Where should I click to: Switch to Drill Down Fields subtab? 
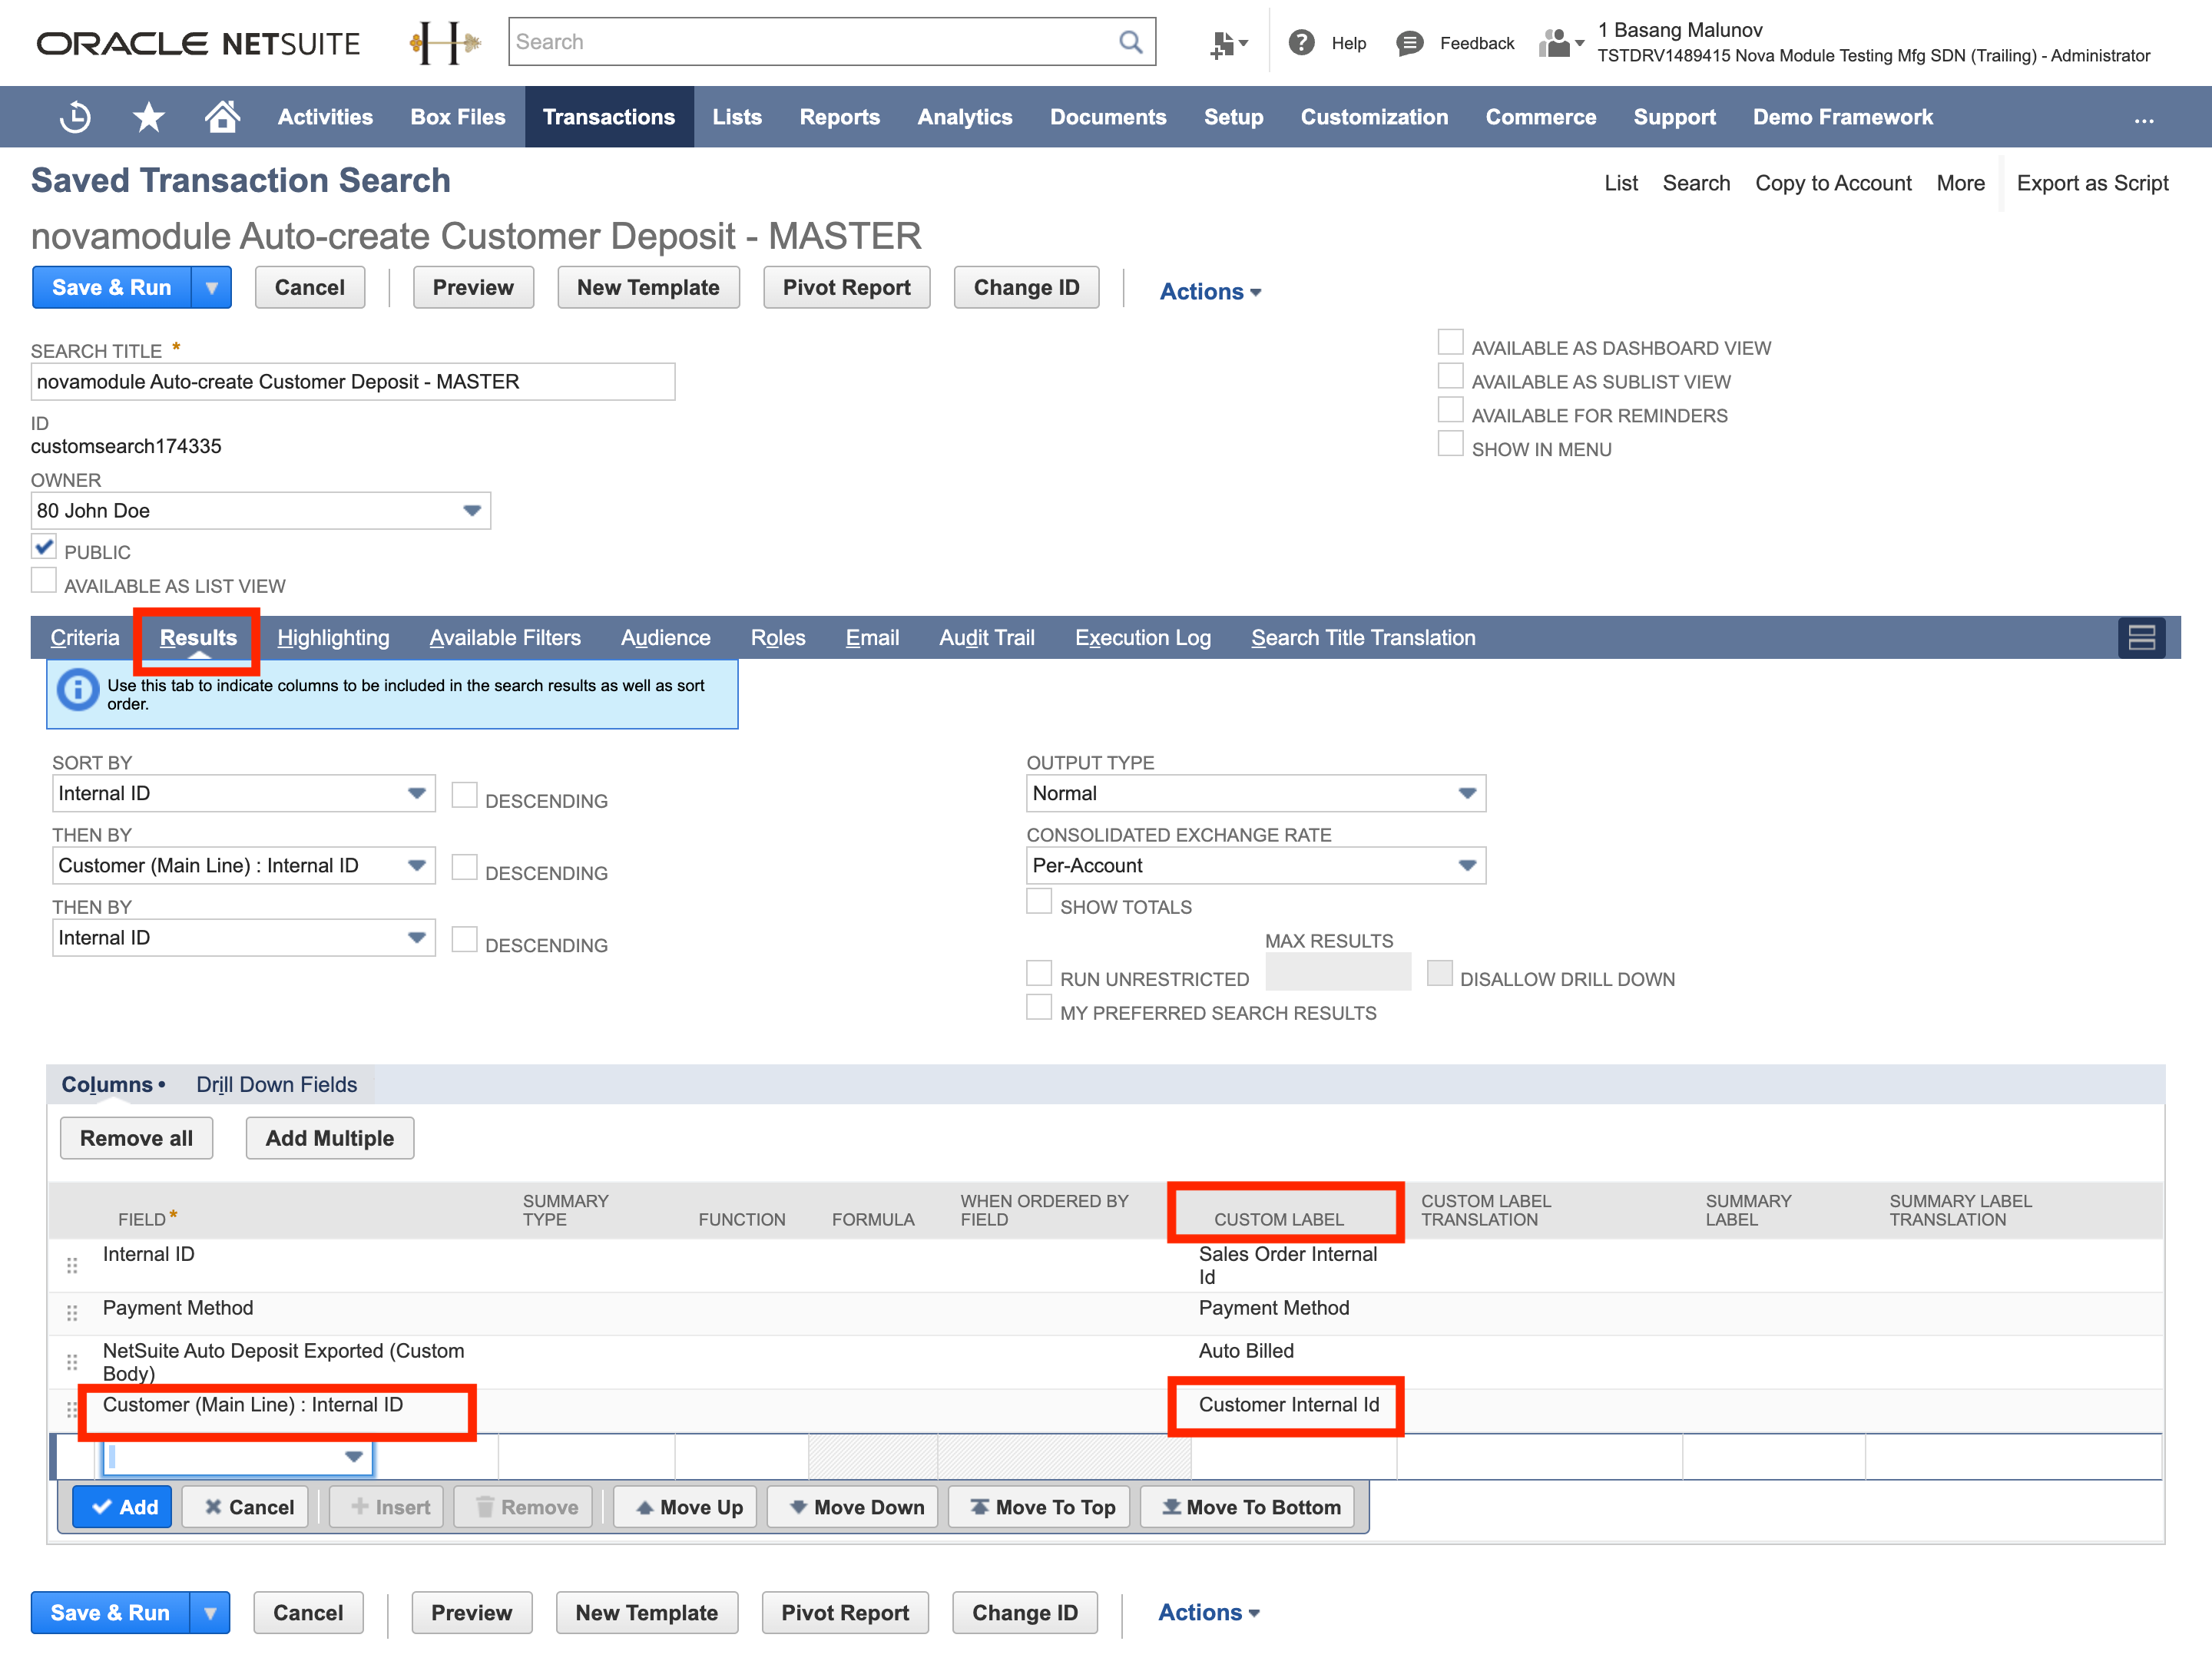pos(276,1085)
